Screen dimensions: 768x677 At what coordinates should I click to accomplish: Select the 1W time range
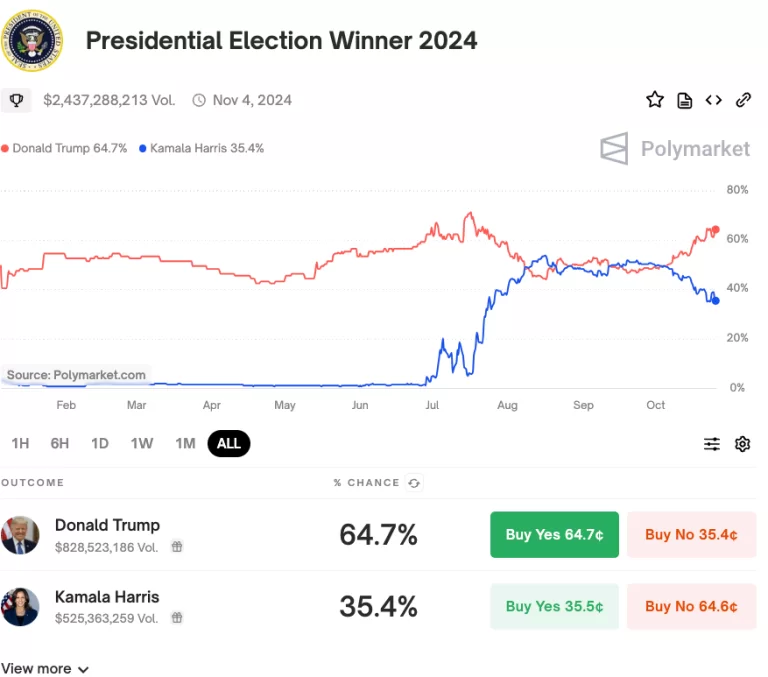[142, 444]
